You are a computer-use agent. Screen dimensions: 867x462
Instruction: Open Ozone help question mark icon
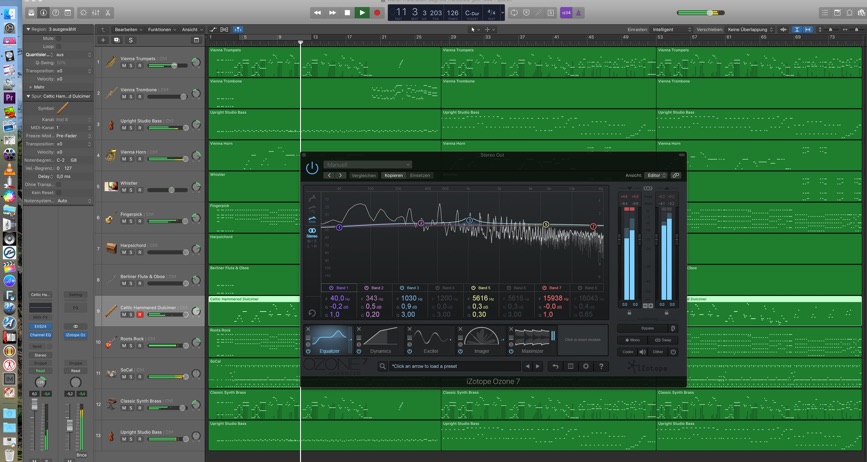[x=601, y=366]
